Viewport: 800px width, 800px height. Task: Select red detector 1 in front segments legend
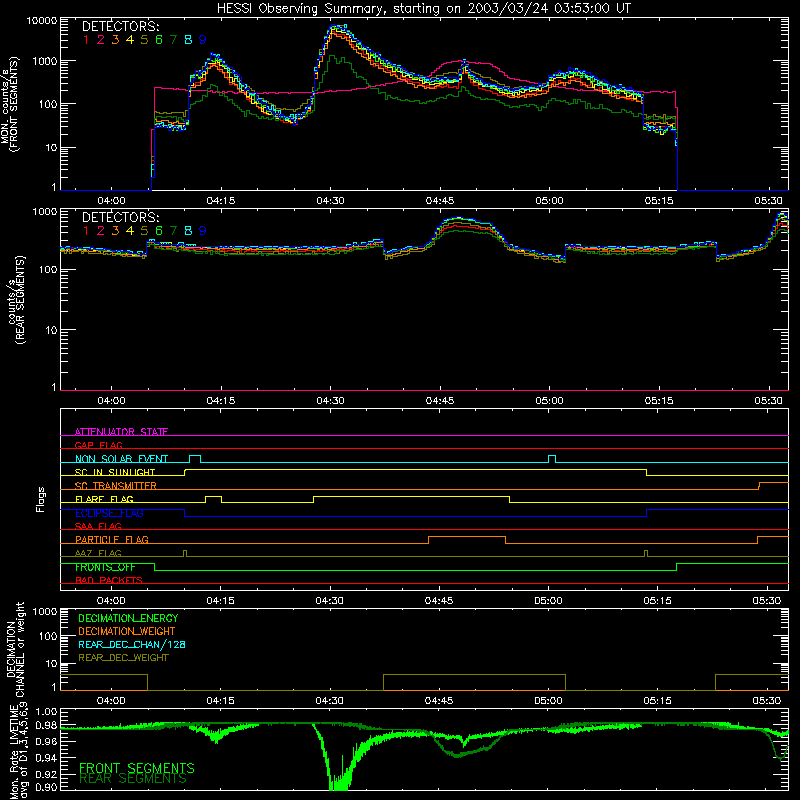(86, 40)
